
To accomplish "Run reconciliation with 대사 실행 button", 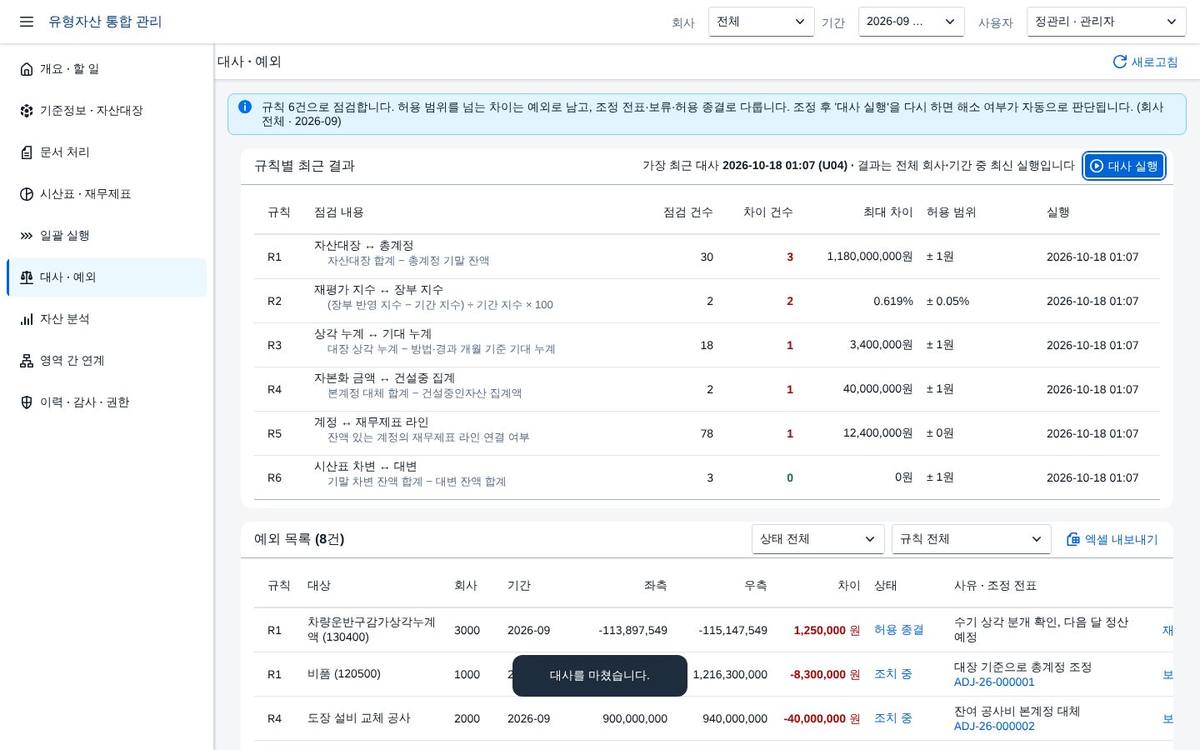I will pos(1124,166).
